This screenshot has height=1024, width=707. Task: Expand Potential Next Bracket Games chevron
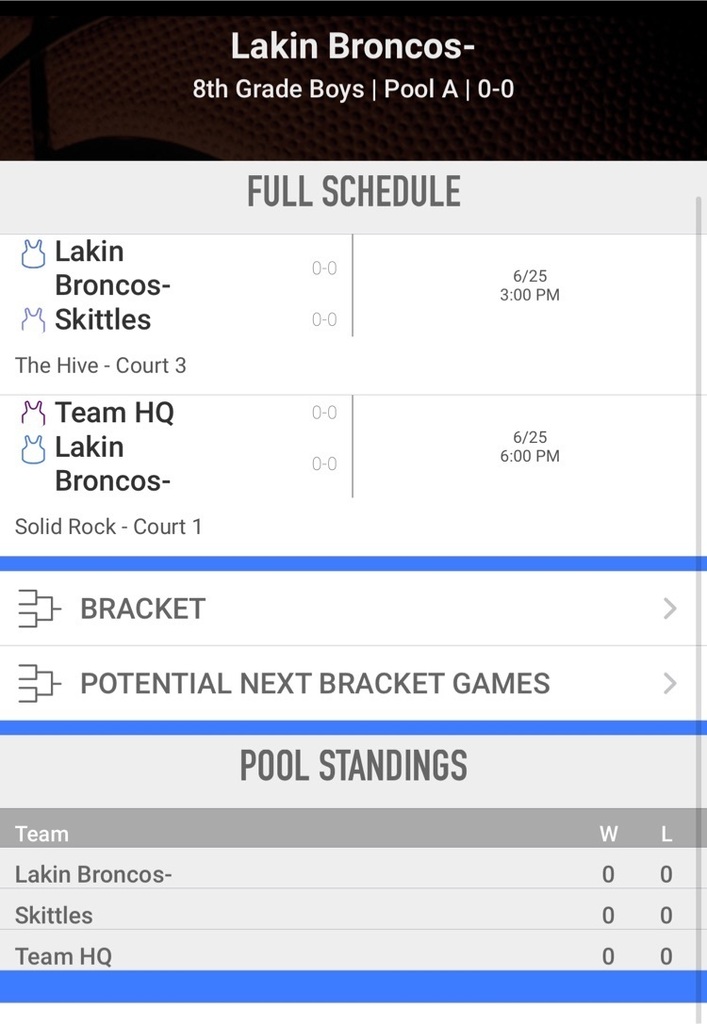[670, 683]
